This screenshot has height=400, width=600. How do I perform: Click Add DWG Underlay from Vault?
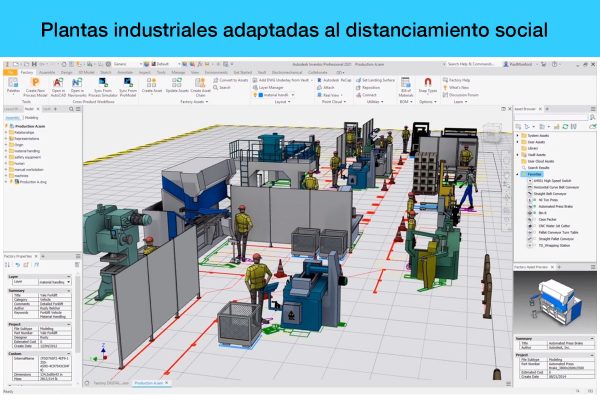282,80
